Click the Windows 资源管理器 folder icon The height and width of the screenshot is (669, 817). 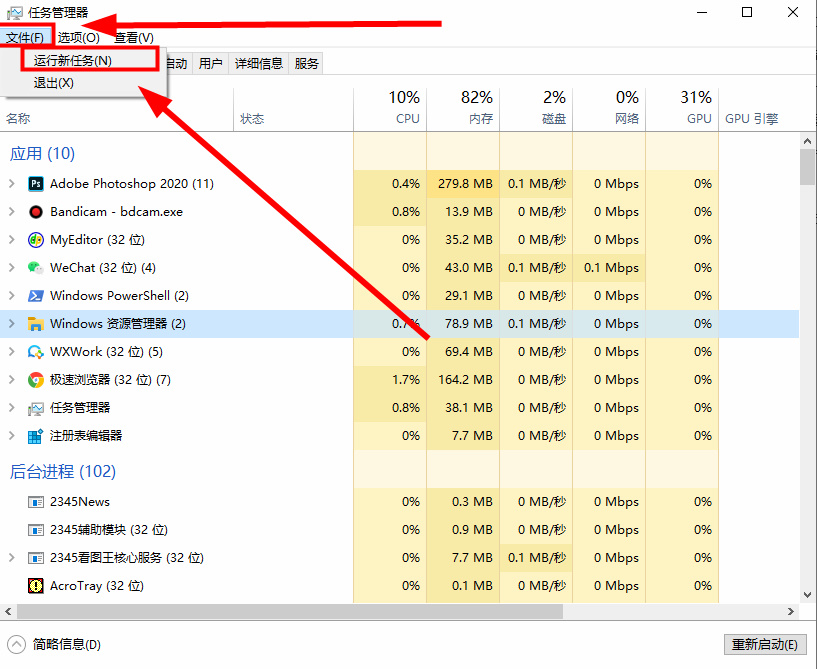pyautogui.click(x=34, y=323)
